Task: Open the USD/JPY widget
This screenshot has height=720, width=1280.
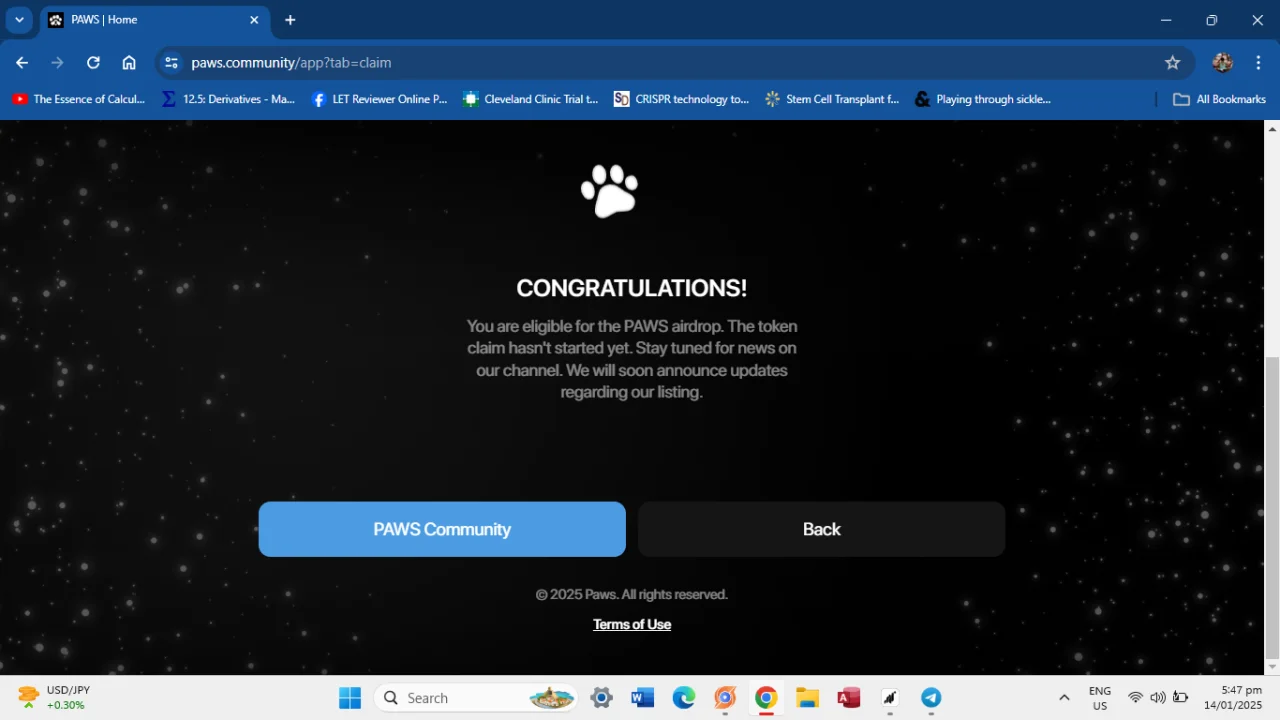Action: tap(55, 698)
